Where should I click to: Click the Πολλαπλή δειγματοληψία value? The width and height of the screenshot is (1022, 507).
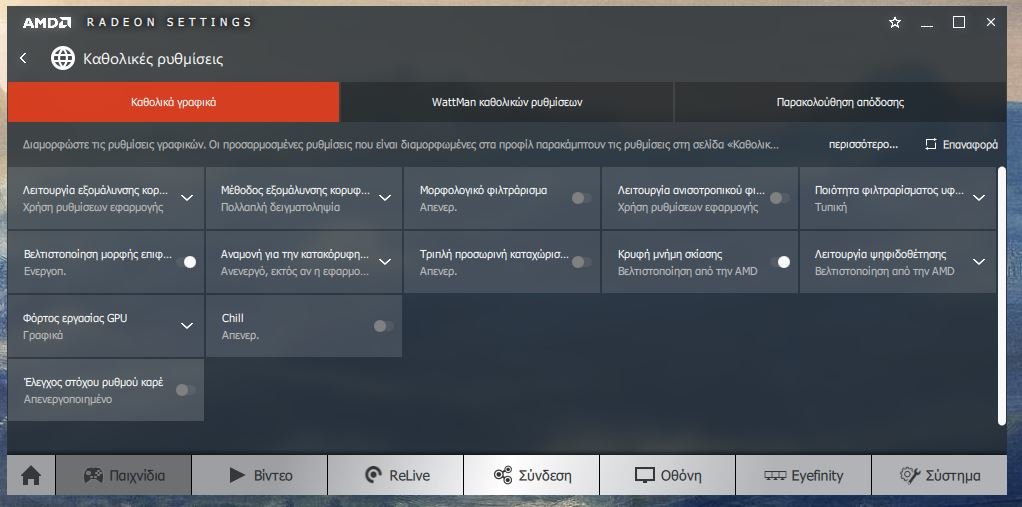280,207
